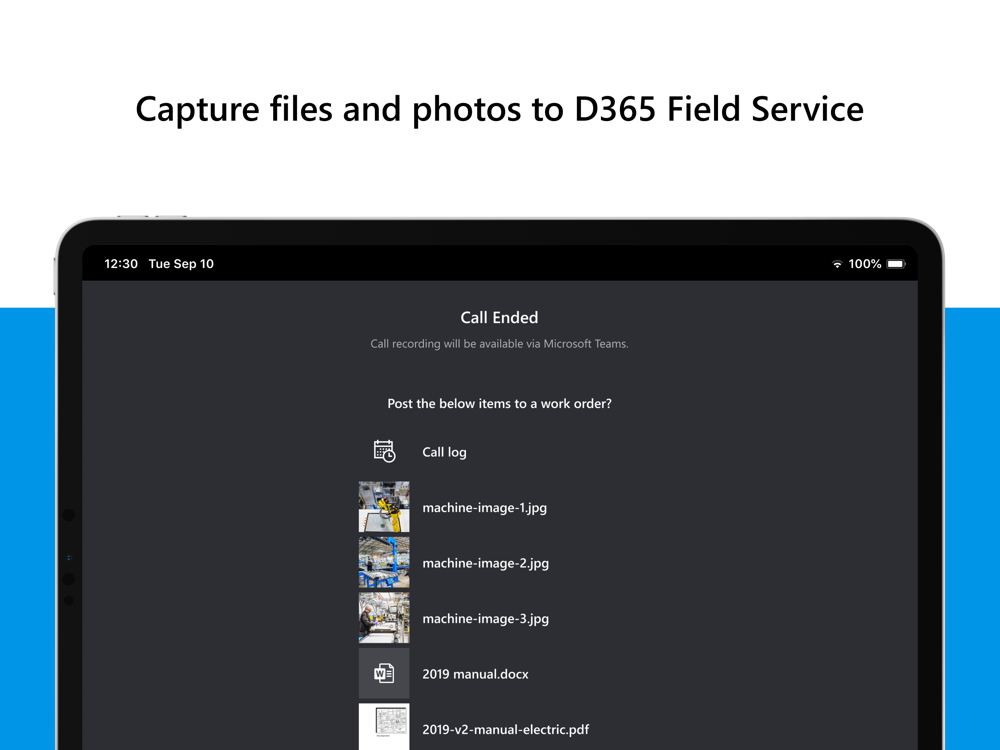Tap the Microsoft Teams recording notice text
Image resolution: width=1000 pixels, height=750 pixels.
pos(499,344)
